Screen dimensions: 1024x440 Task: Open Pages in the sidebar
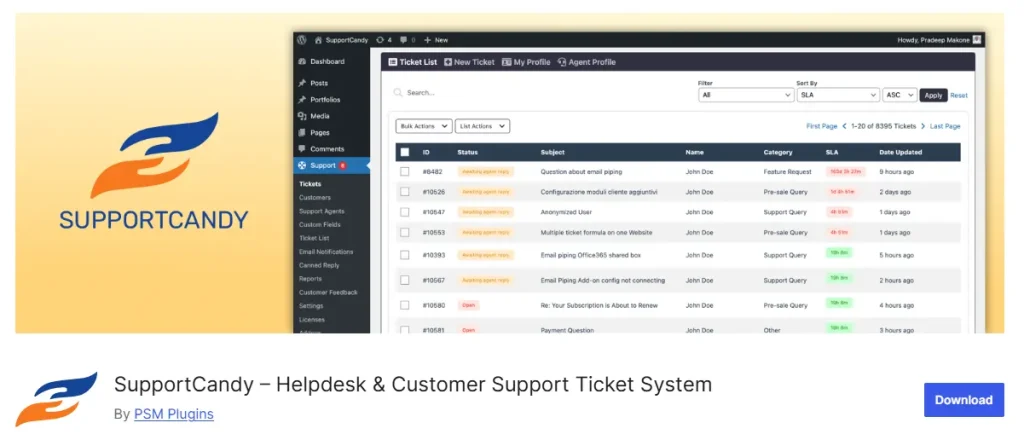314,133
